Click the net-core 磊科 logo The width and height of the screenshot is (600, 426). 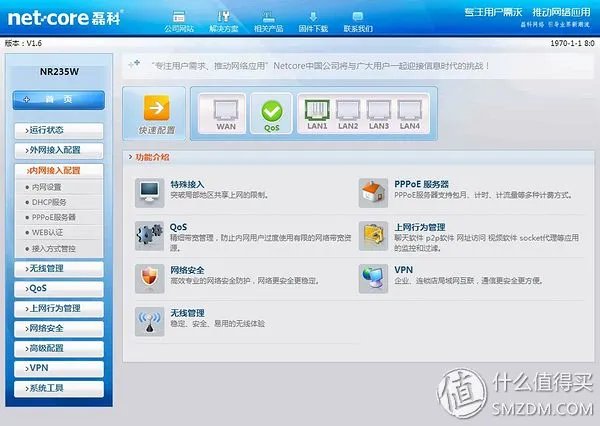[x=65, y=18]
